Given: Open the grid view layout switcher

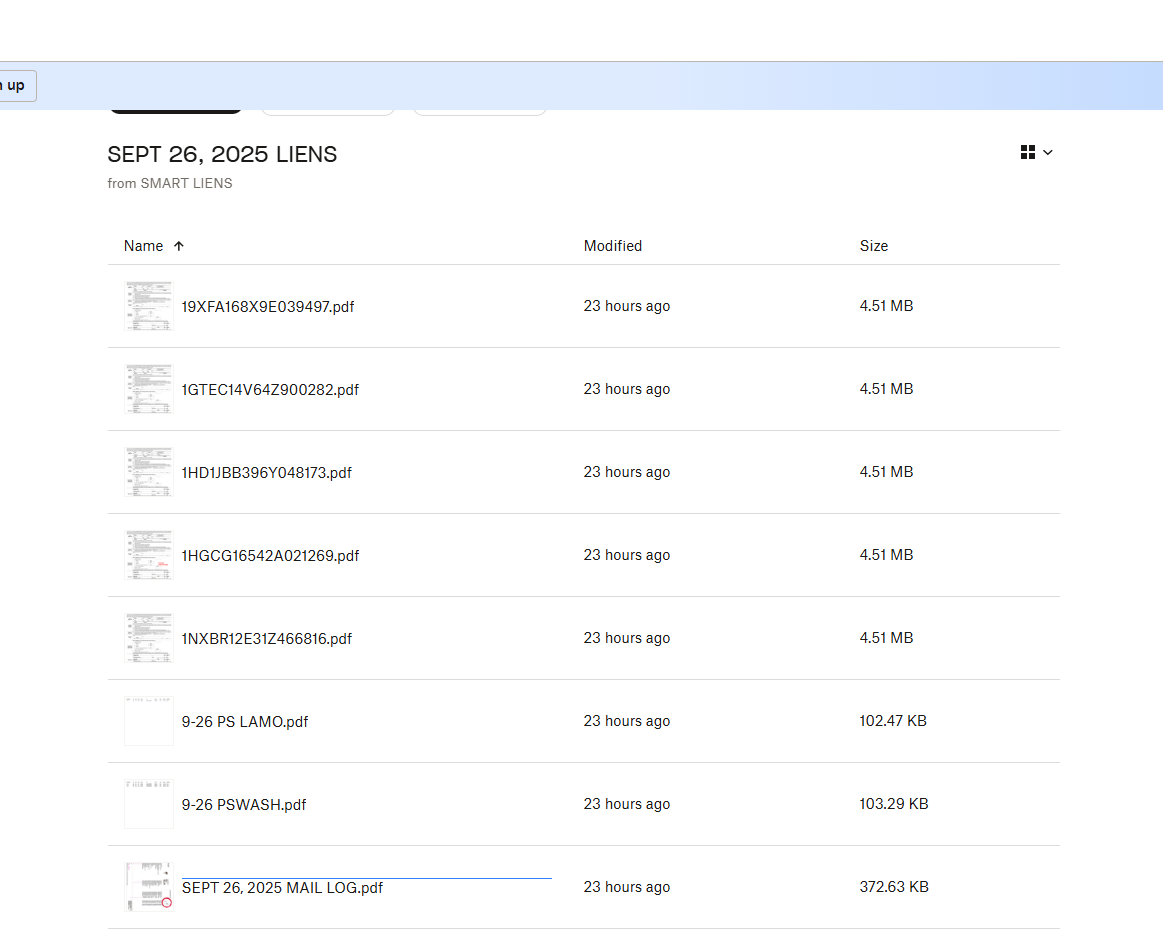Looking at the screenshot, I should tap(1027, 153).
